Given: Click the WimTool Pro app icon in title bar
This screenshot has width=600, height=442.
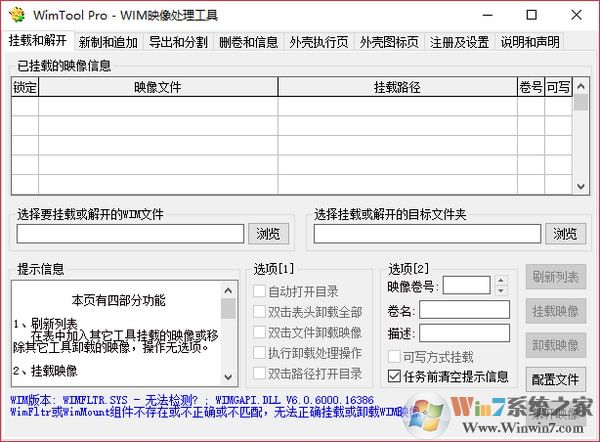Looking at the screenshot, I should 17,15.
